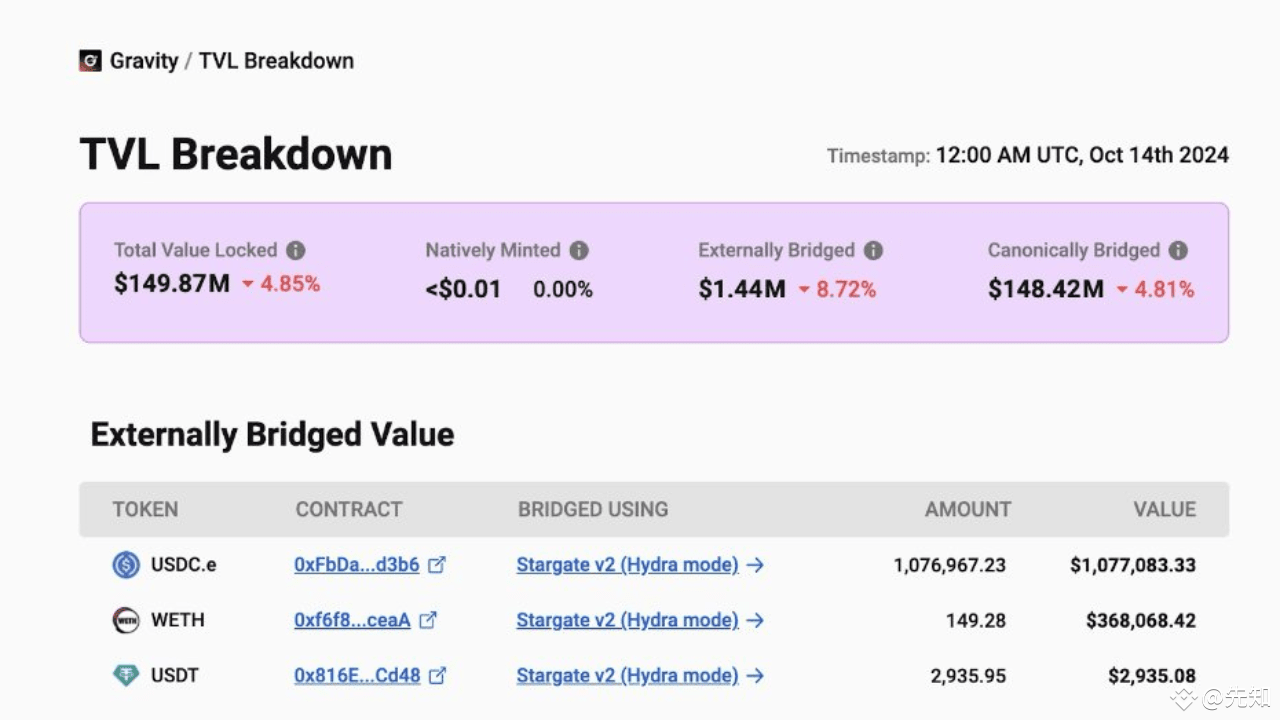1280x720 pixels.
Task: Click the Natively Minted info icon
Action: click(578, 250)
